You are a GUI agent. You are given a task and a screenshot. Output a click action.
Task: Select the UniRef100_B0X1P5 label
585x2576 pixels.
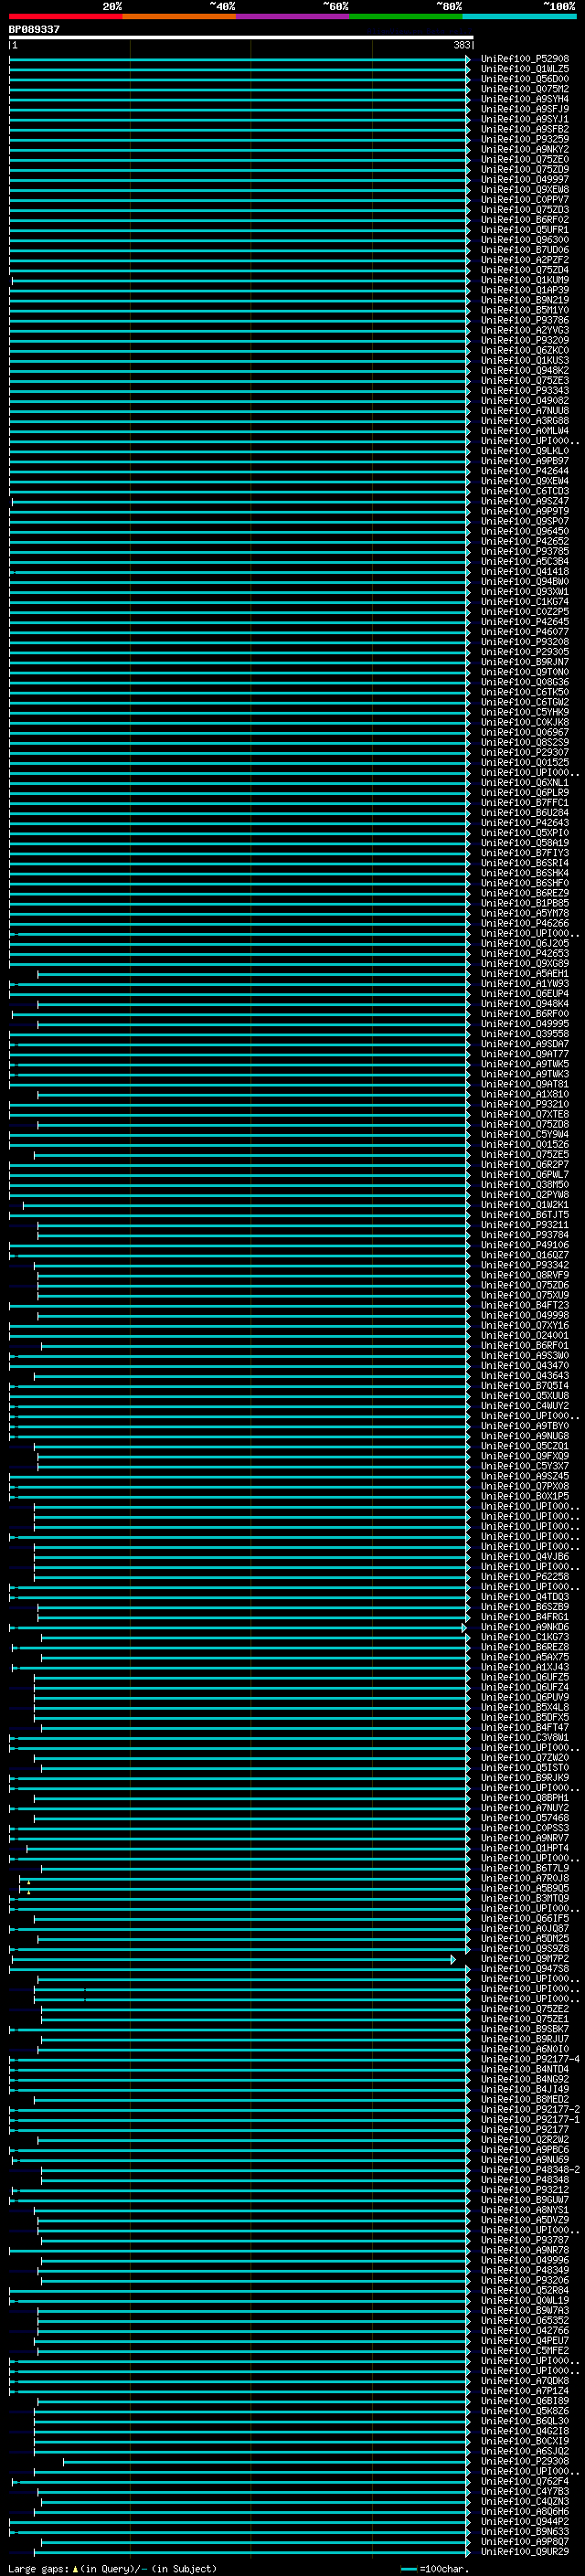[x=524, y=1496]
